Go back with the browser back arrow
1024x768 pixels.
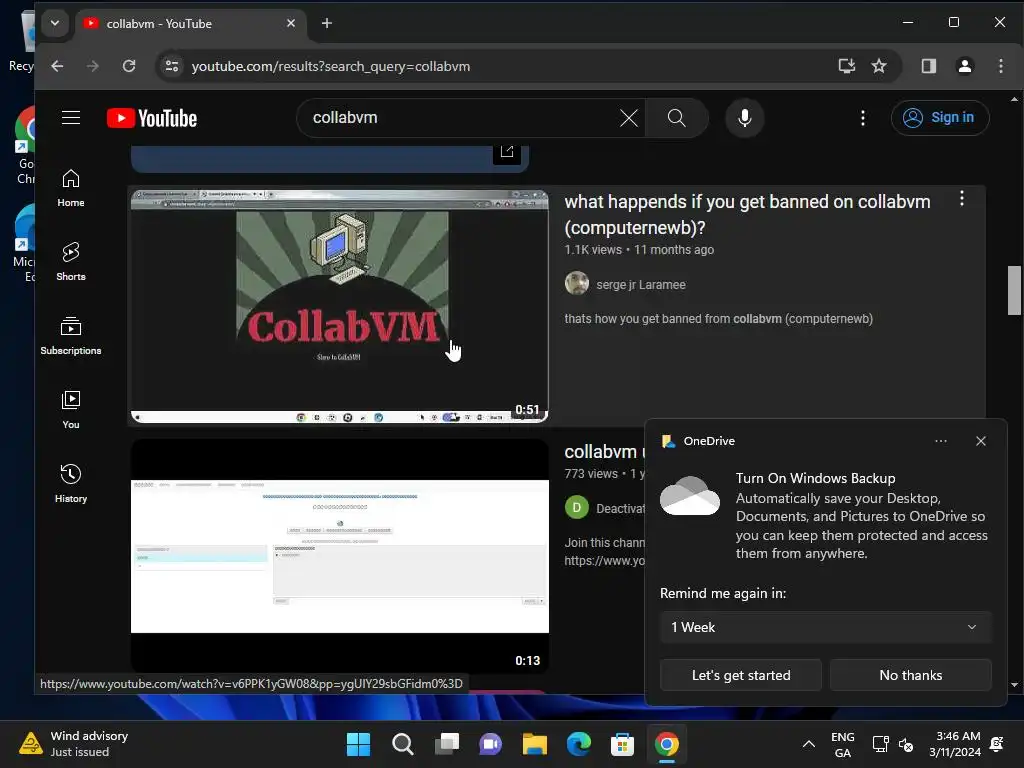[57, 66]
